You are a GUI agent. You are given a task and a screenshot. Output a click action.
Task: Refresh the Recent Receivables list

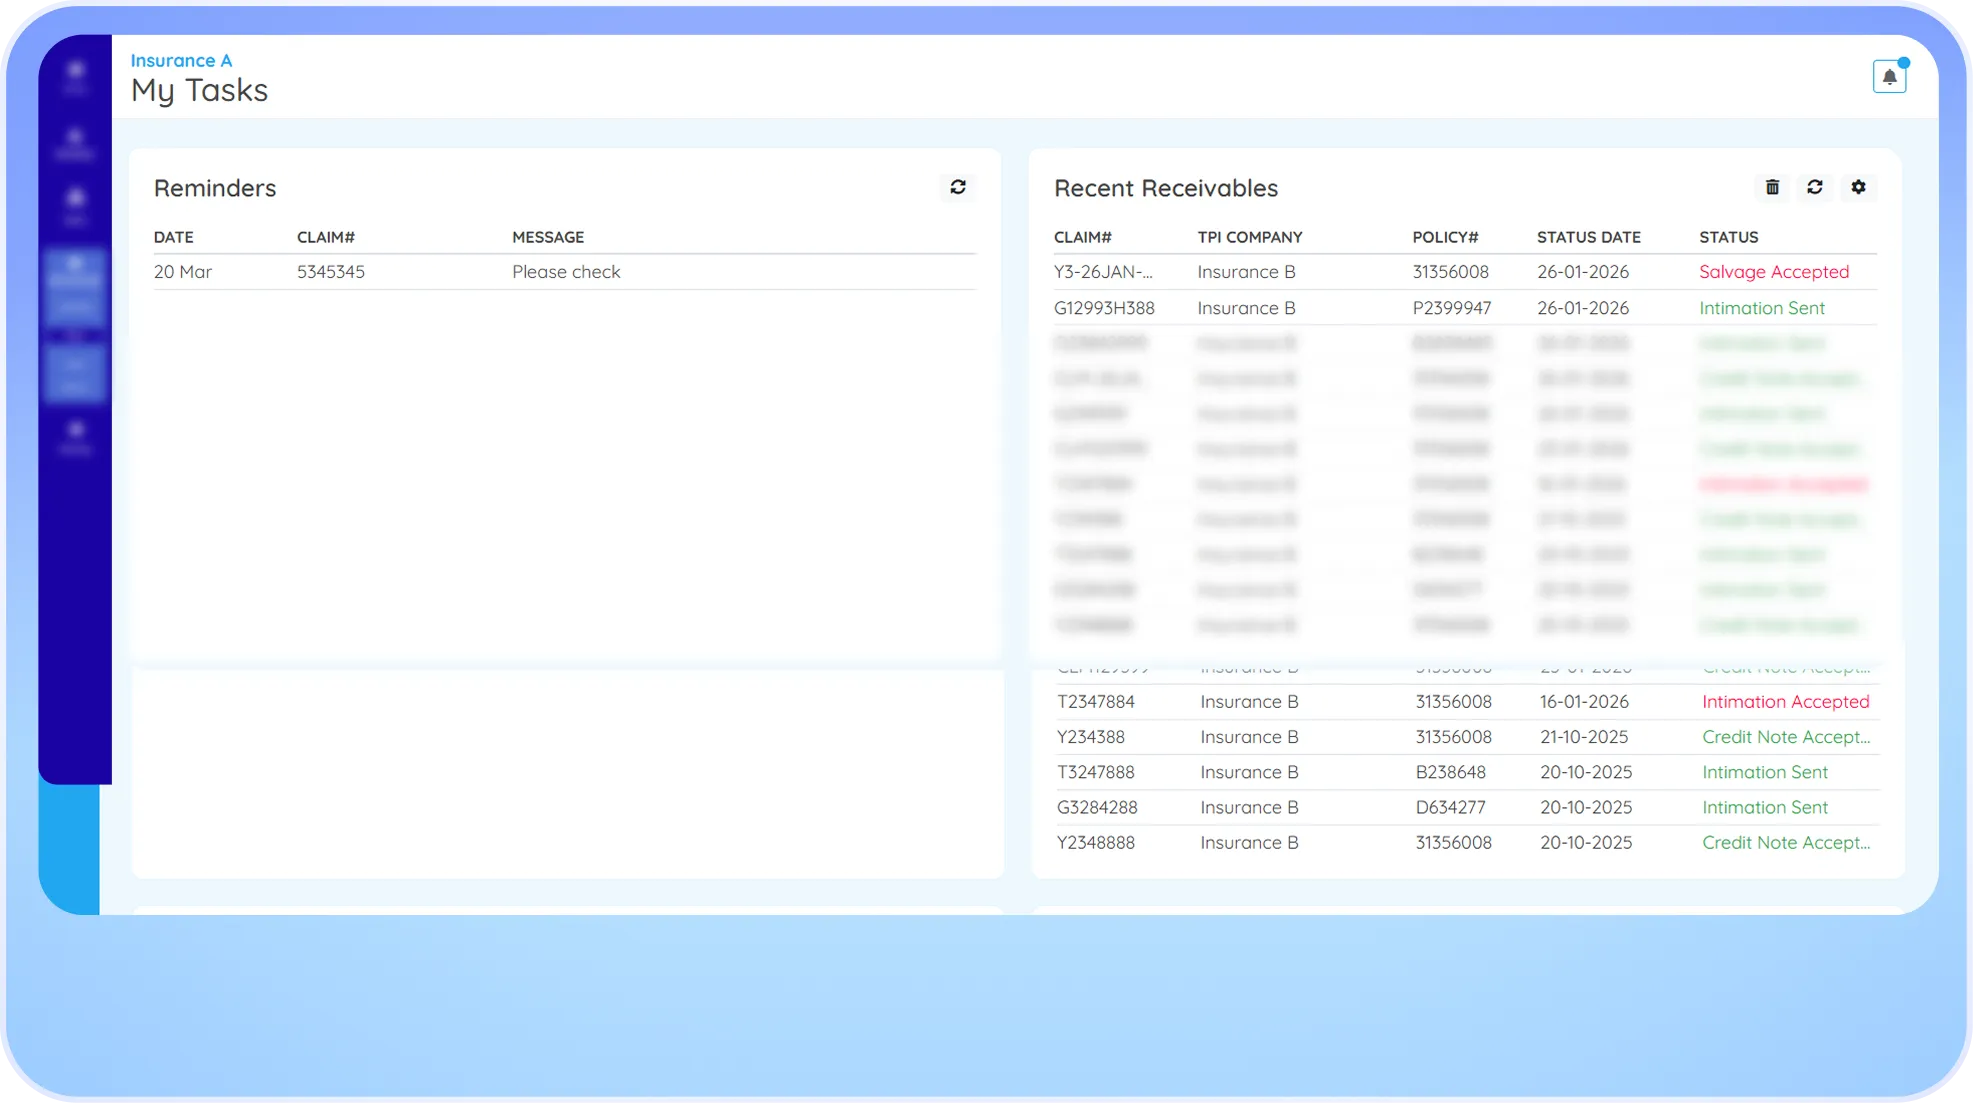click(1815, 187)
